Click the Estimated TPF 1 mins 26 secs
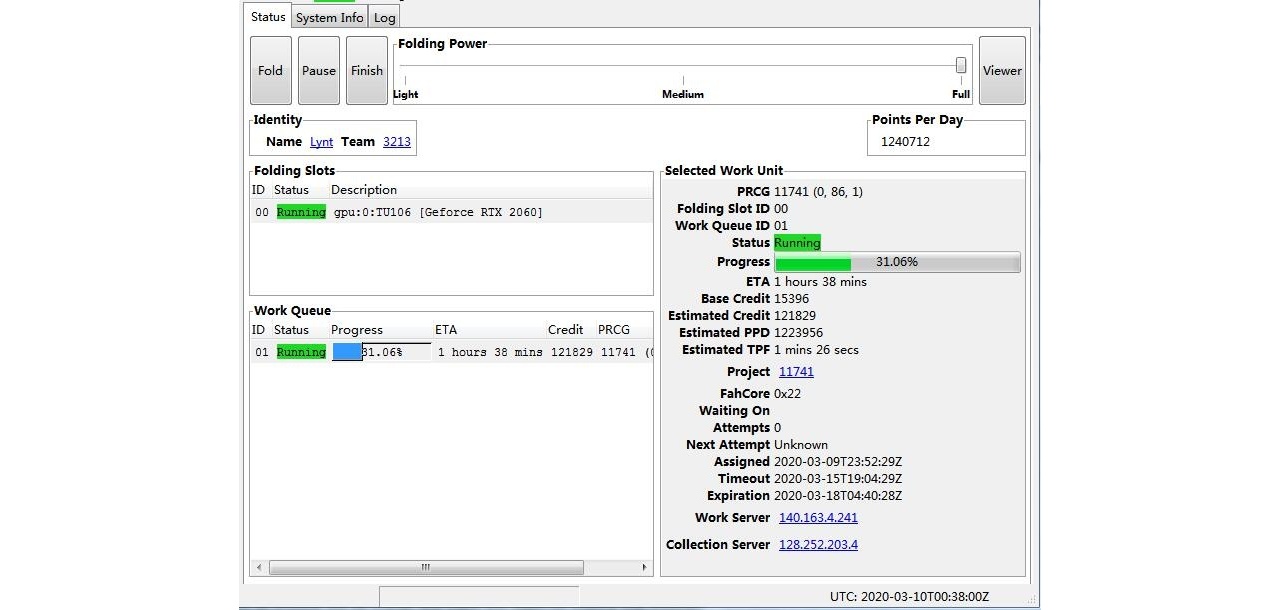The width and height of the screenshot is (1280, 610). click(x=816, y=350)
